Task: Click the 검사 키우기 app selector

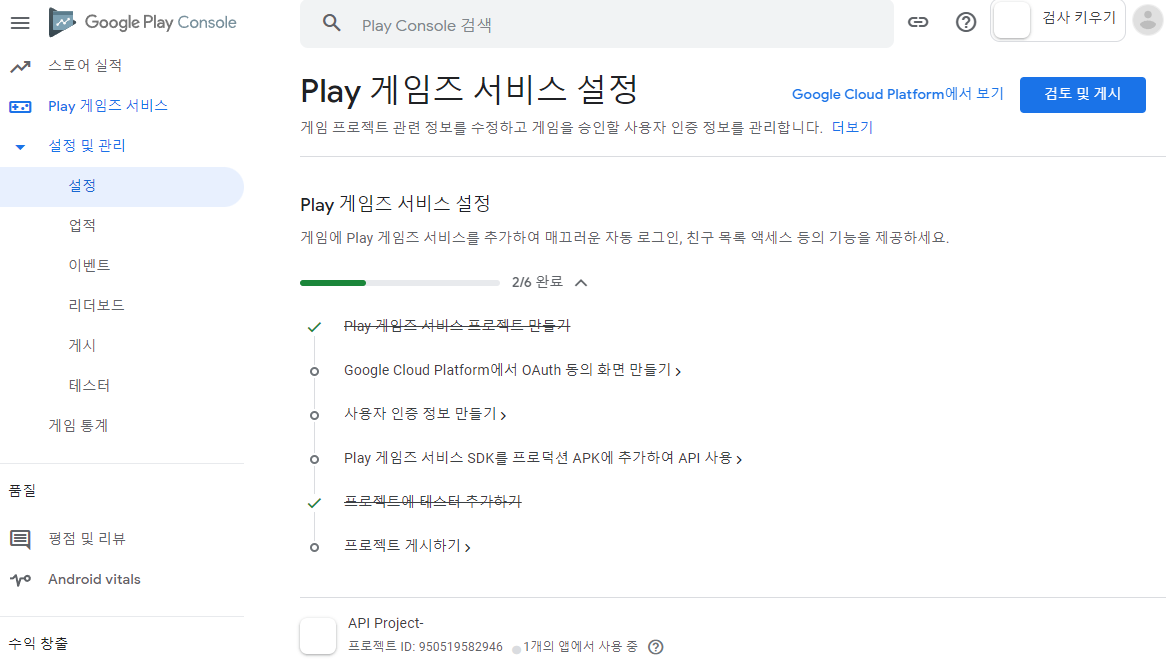Action: click(x=1057, y=21)
